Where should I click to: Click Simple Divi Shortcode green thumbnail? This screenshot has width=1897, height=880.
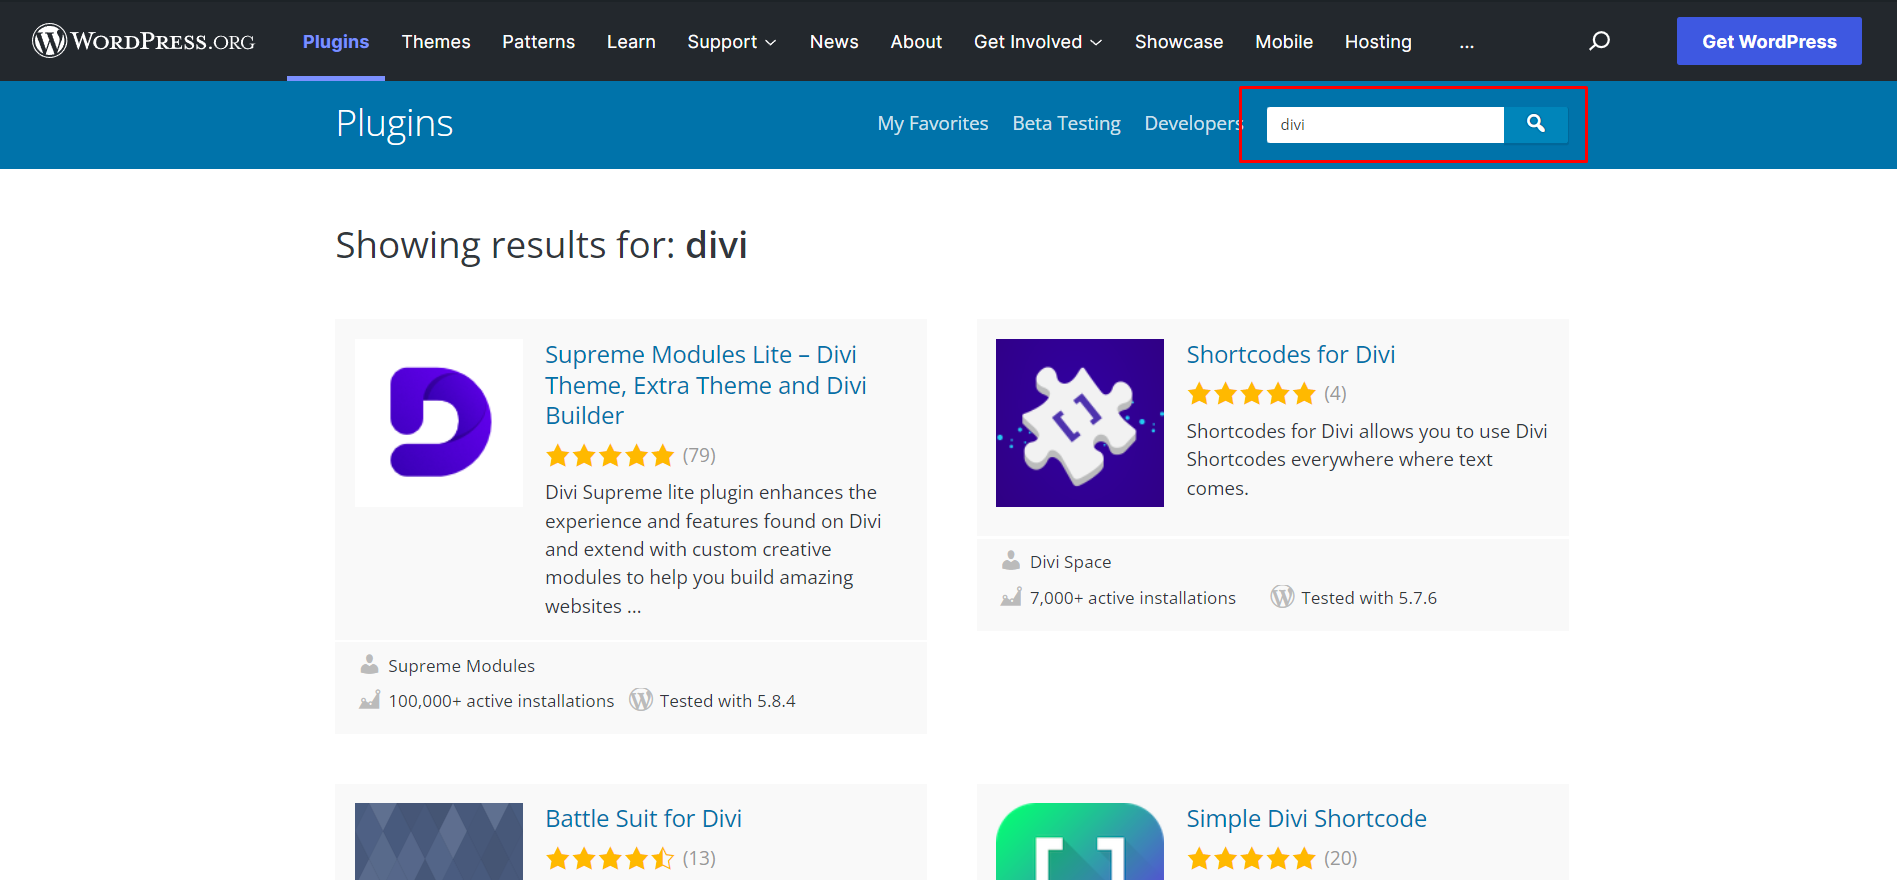point(1080,841)
